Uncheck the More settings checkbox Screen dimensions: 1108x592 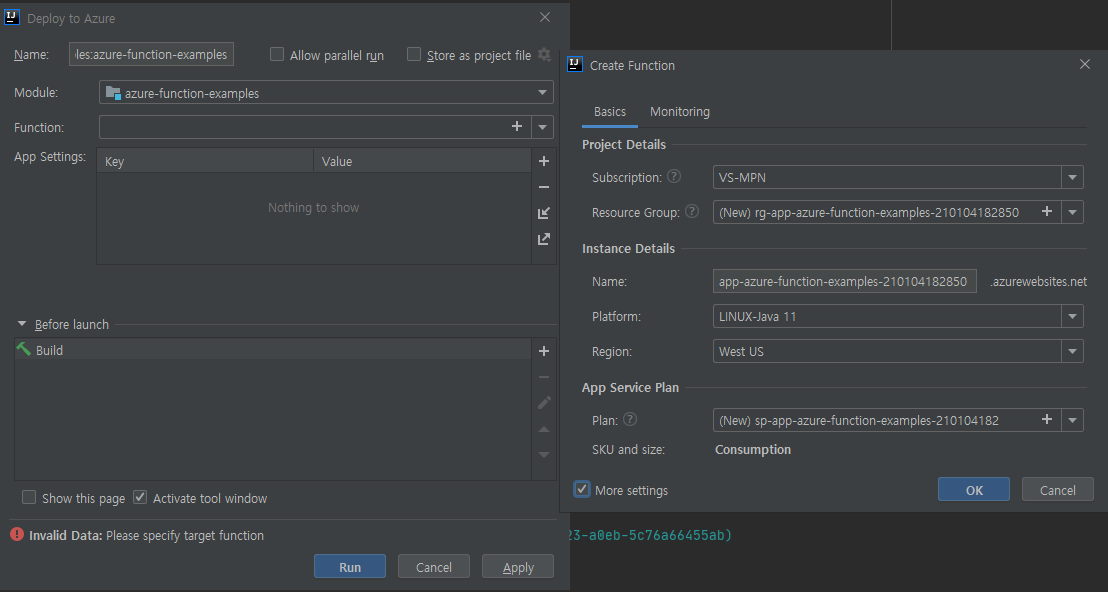(582, 490)
